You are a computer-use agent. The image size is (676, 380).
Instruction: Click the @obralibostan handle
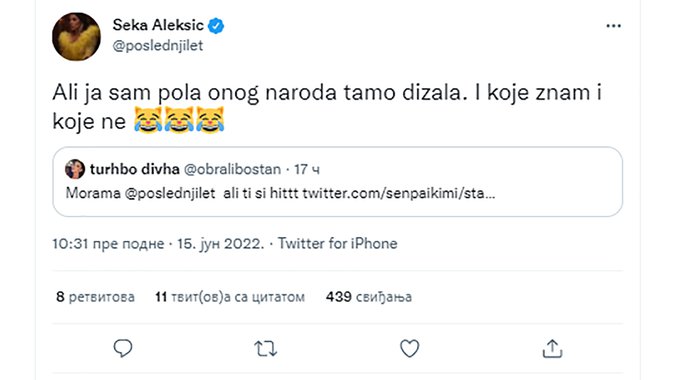[232, 170]
